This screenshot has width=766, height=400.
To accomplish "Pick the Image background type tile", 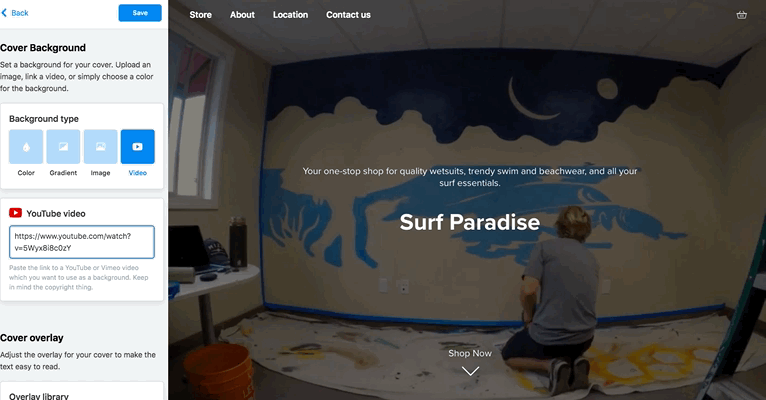I will click(x=101, y=147).
